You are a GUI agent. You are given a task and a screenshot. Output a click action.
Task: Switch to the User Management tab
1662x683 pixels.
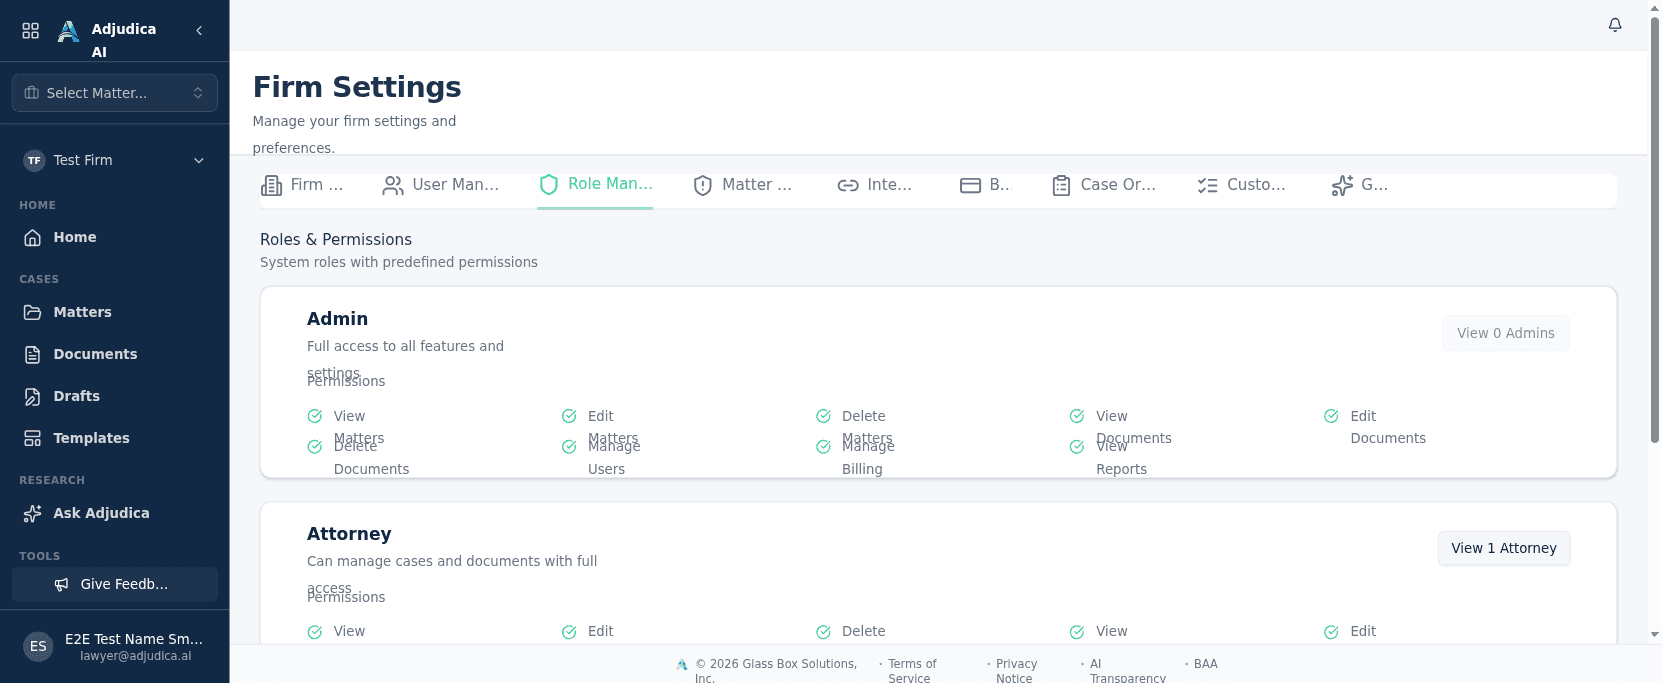click(x=441, y=185)
